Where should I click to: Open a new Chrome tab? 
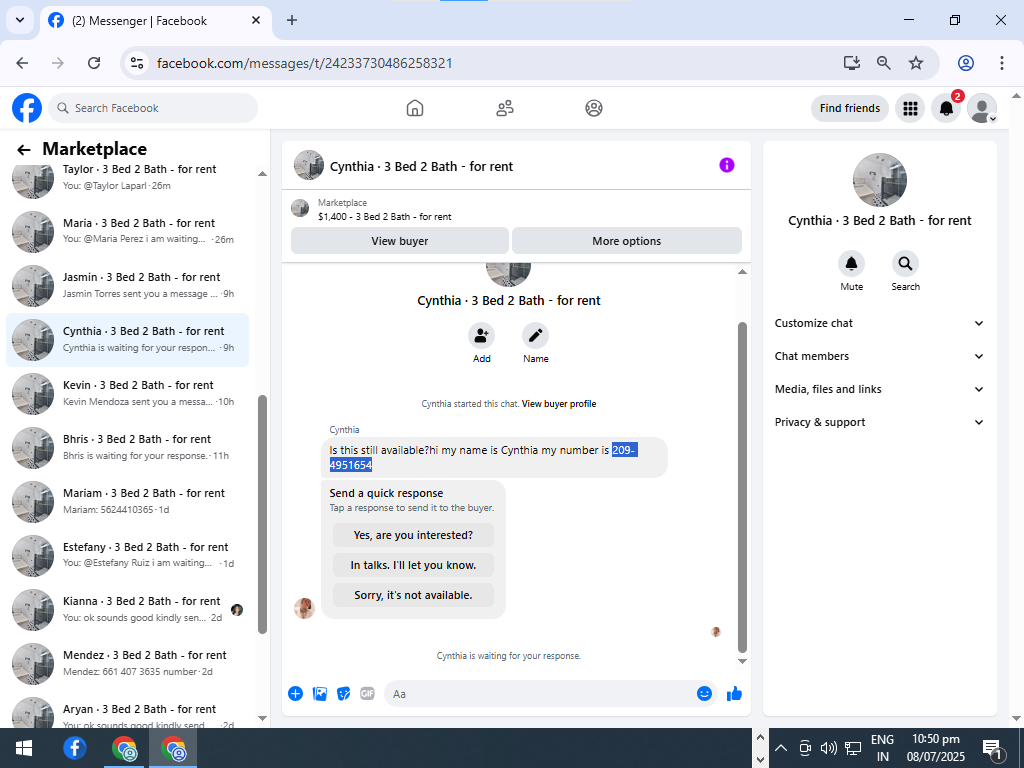pyautogui.click(x=292, y=20)
